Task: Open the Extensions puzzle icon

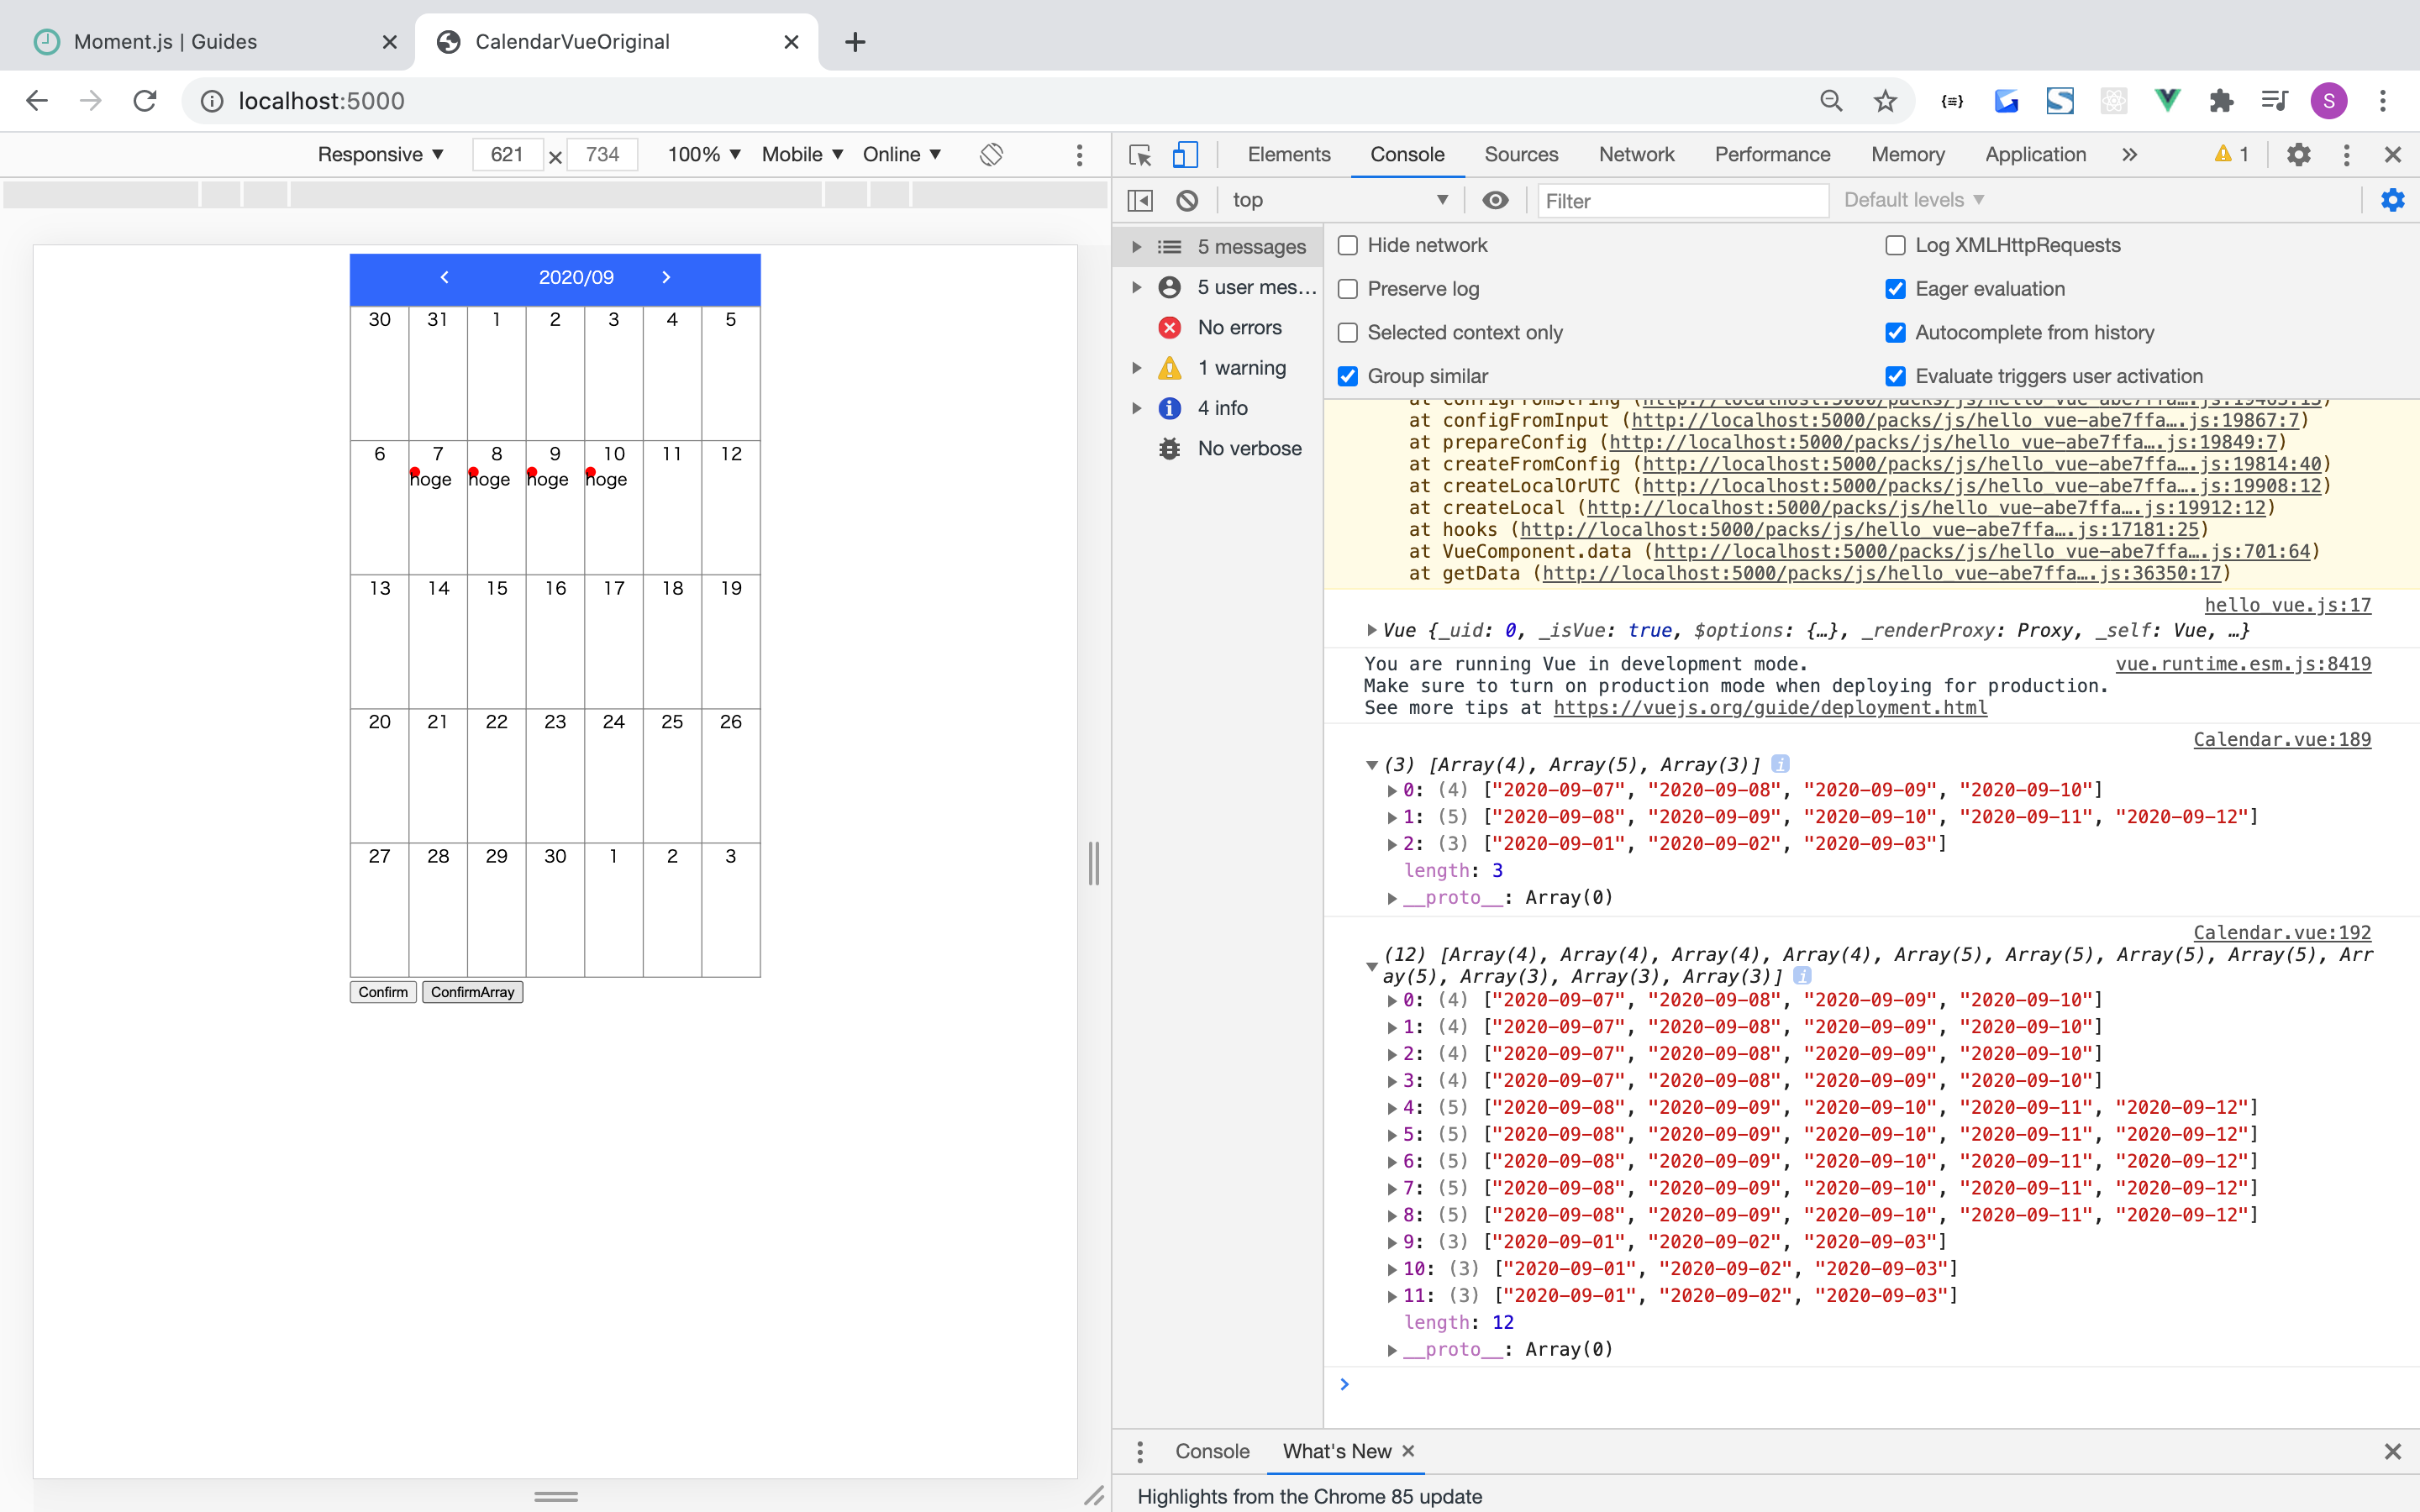Action: [2221, 101]
